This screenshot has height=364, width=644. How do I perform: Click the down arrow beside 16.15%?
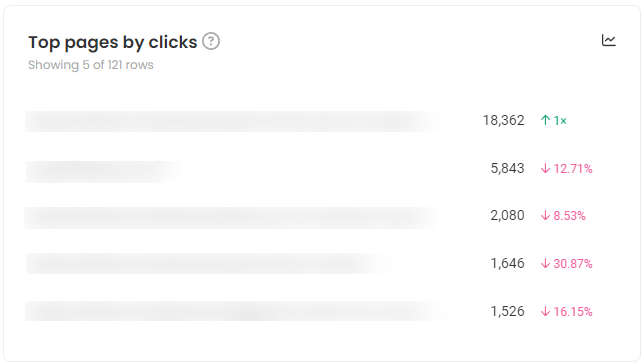click(x=545, y=311)
